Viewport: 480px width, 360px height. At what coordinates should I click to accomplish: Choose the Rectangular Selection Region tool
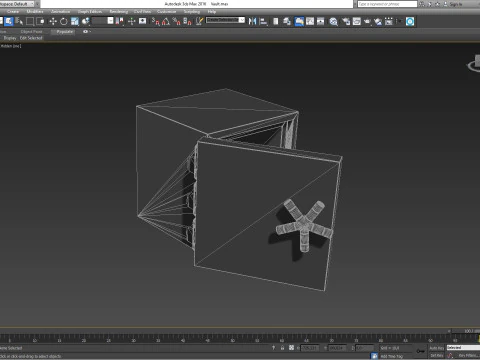[30, 21]
